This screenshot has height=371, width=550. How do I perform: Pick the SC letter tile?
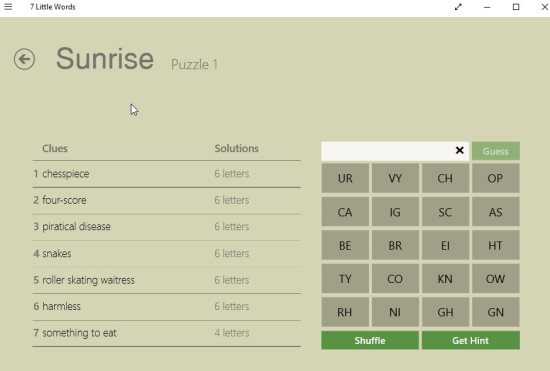445,212
